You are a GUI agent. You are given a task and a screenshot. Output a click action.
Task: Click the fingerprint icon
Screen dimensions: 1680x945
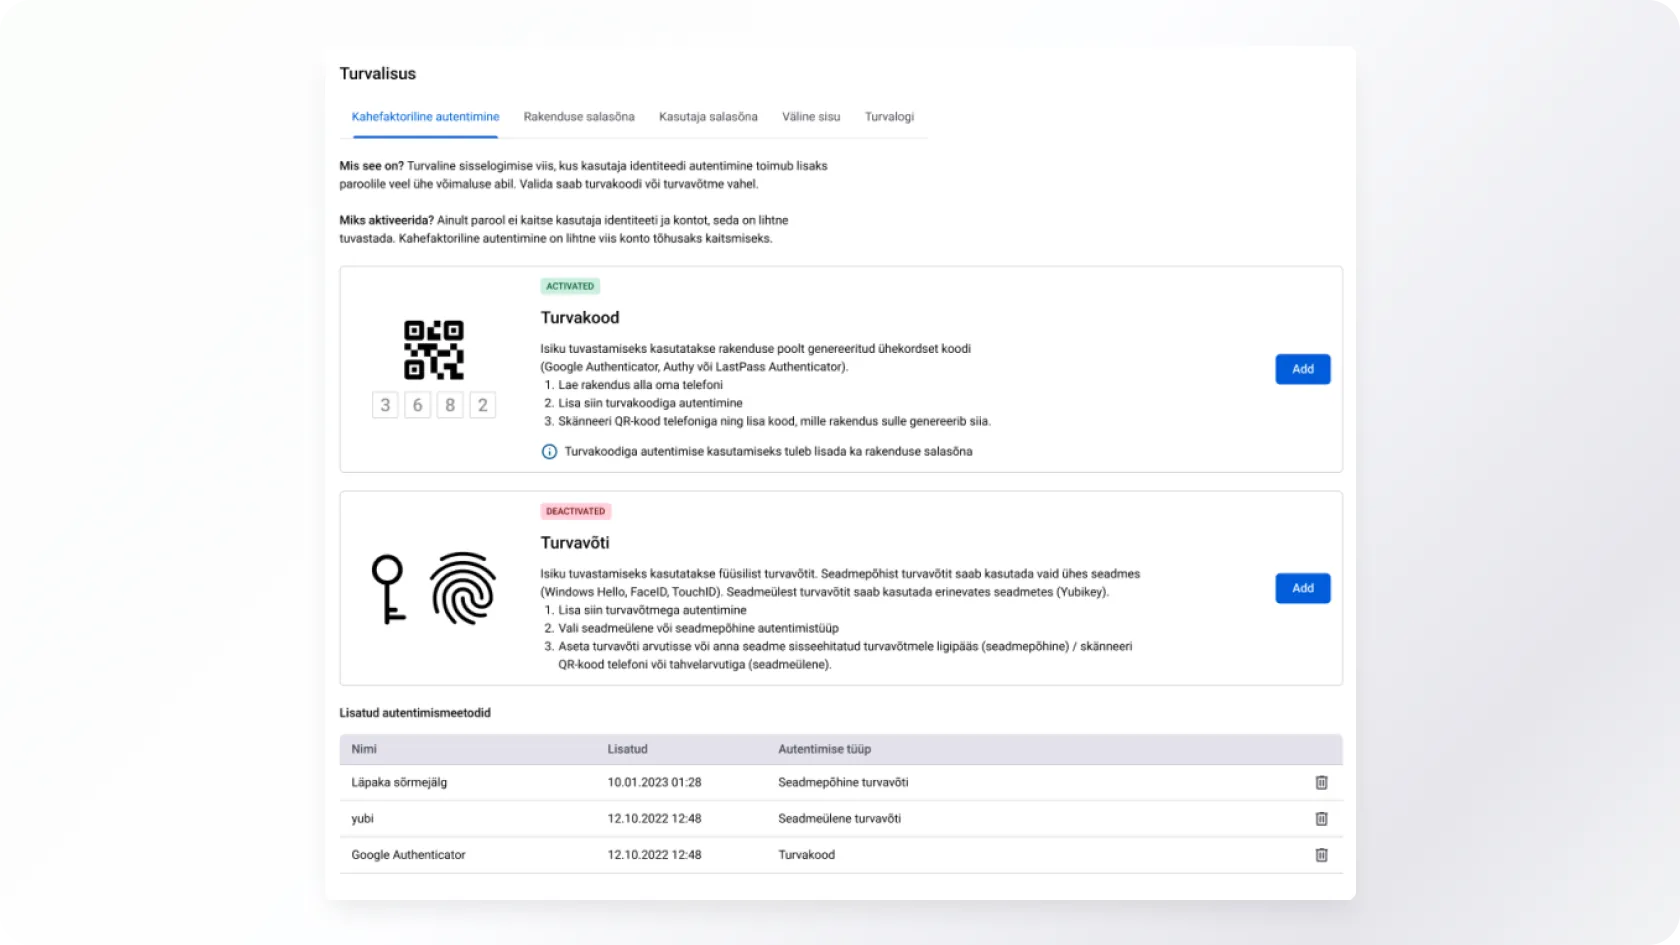click(463, 588)
